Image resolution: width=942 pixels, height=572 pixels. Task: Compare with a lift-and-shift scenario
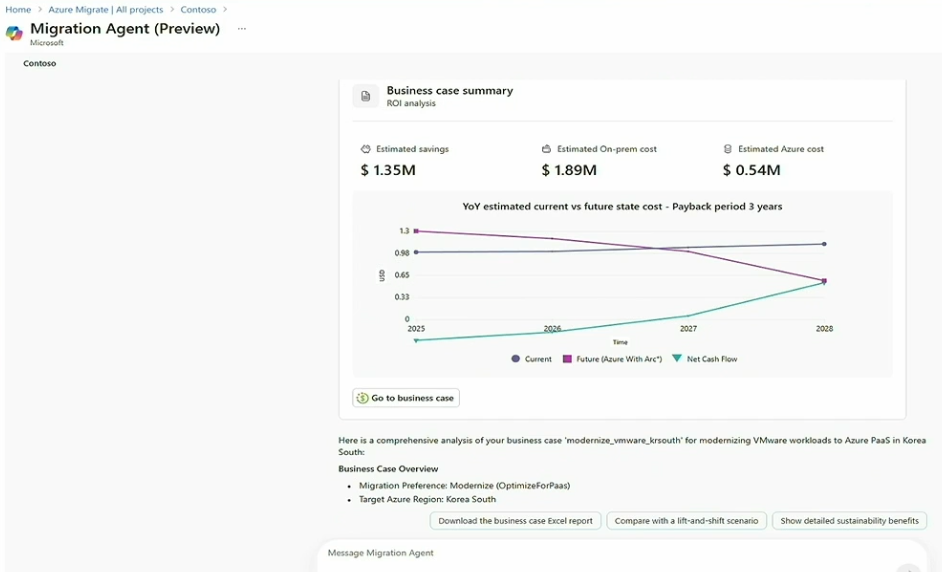pyautogui.click(x=686, y=521)
